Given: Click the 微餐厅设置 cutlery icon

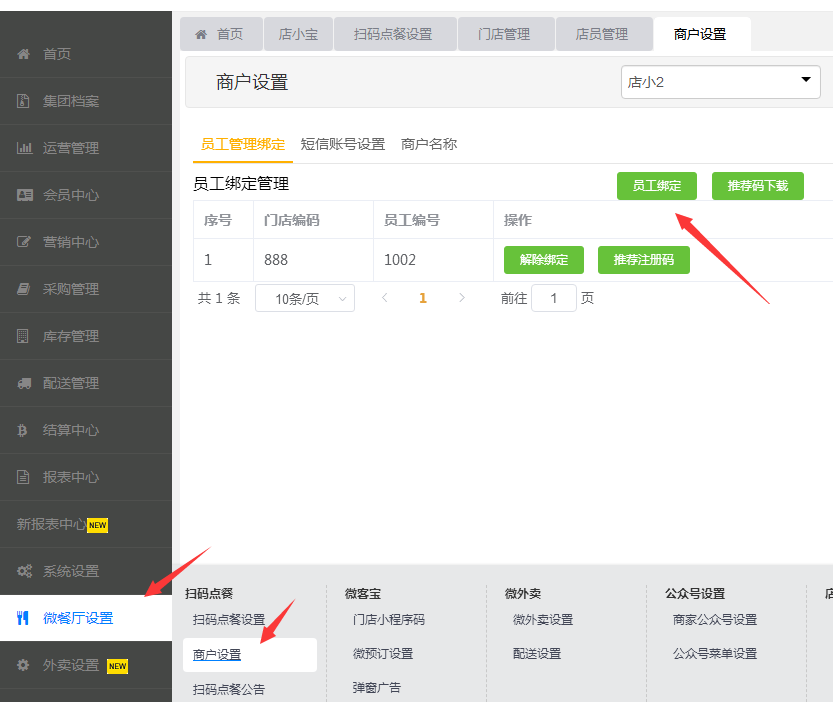Looking at the screenshot, I should (x=22, y=618).
